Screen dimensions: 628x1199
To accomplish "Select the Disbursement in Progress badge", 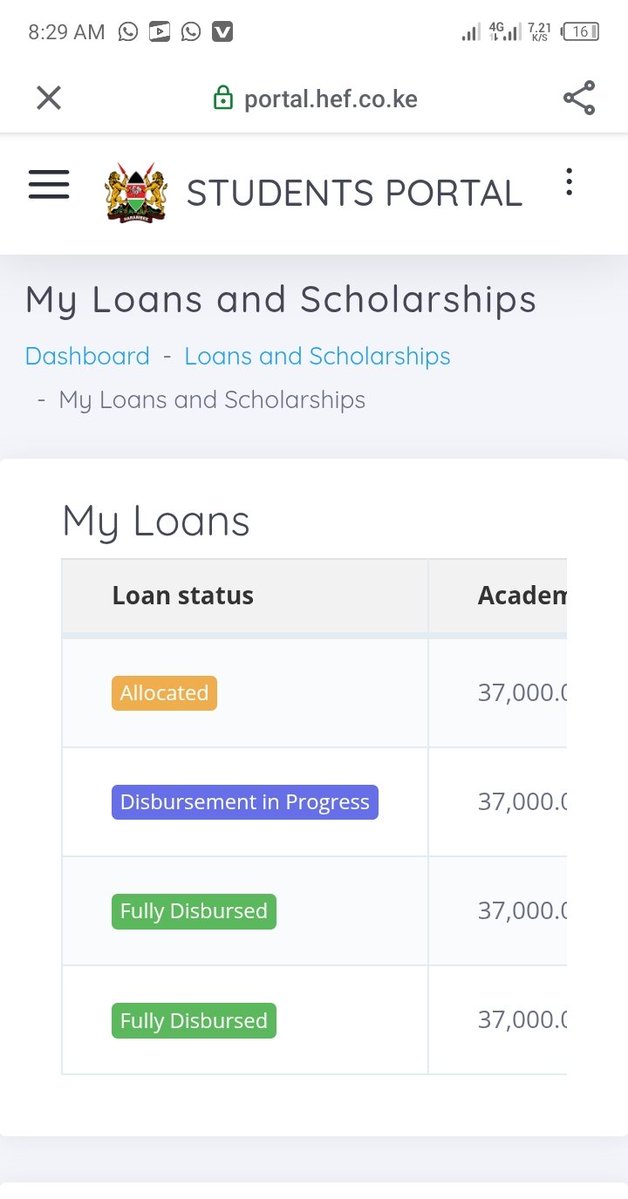I will [x=245, y=802].
